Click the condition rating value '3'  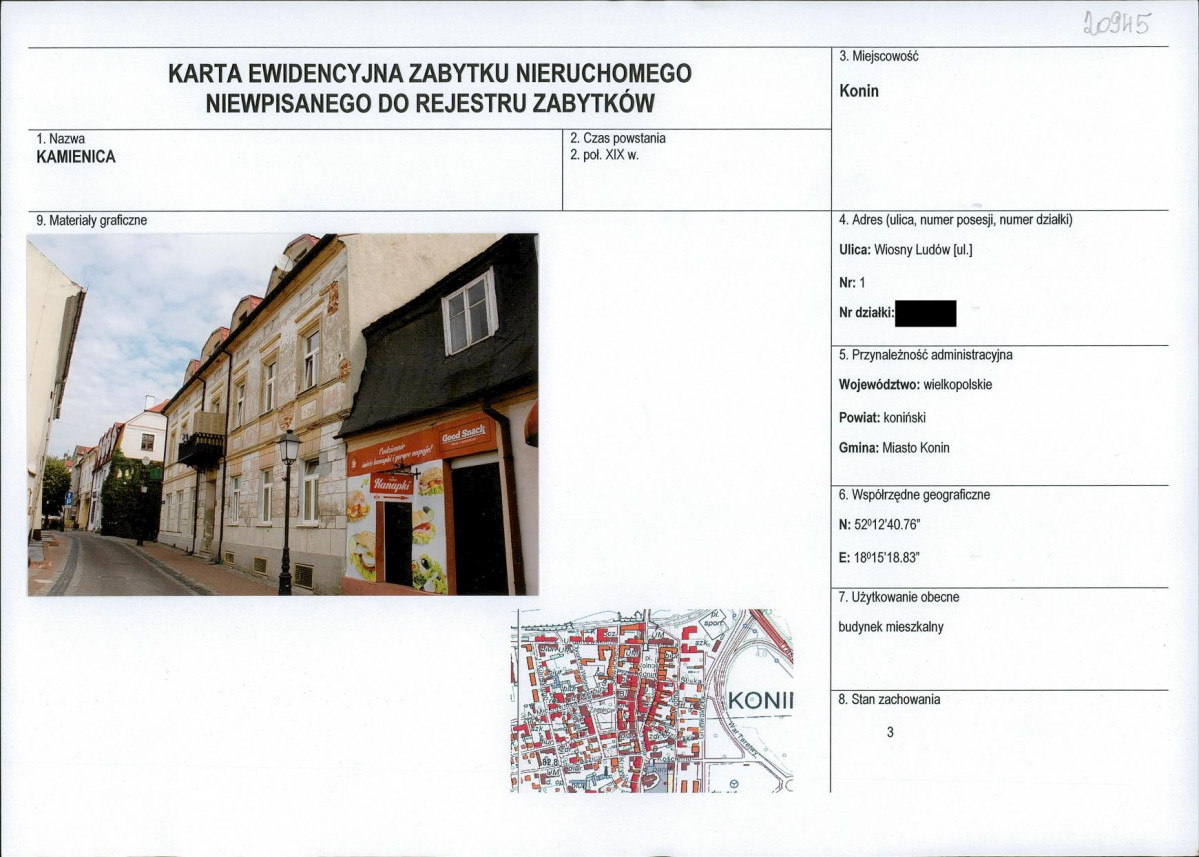(x=890, y=732)
